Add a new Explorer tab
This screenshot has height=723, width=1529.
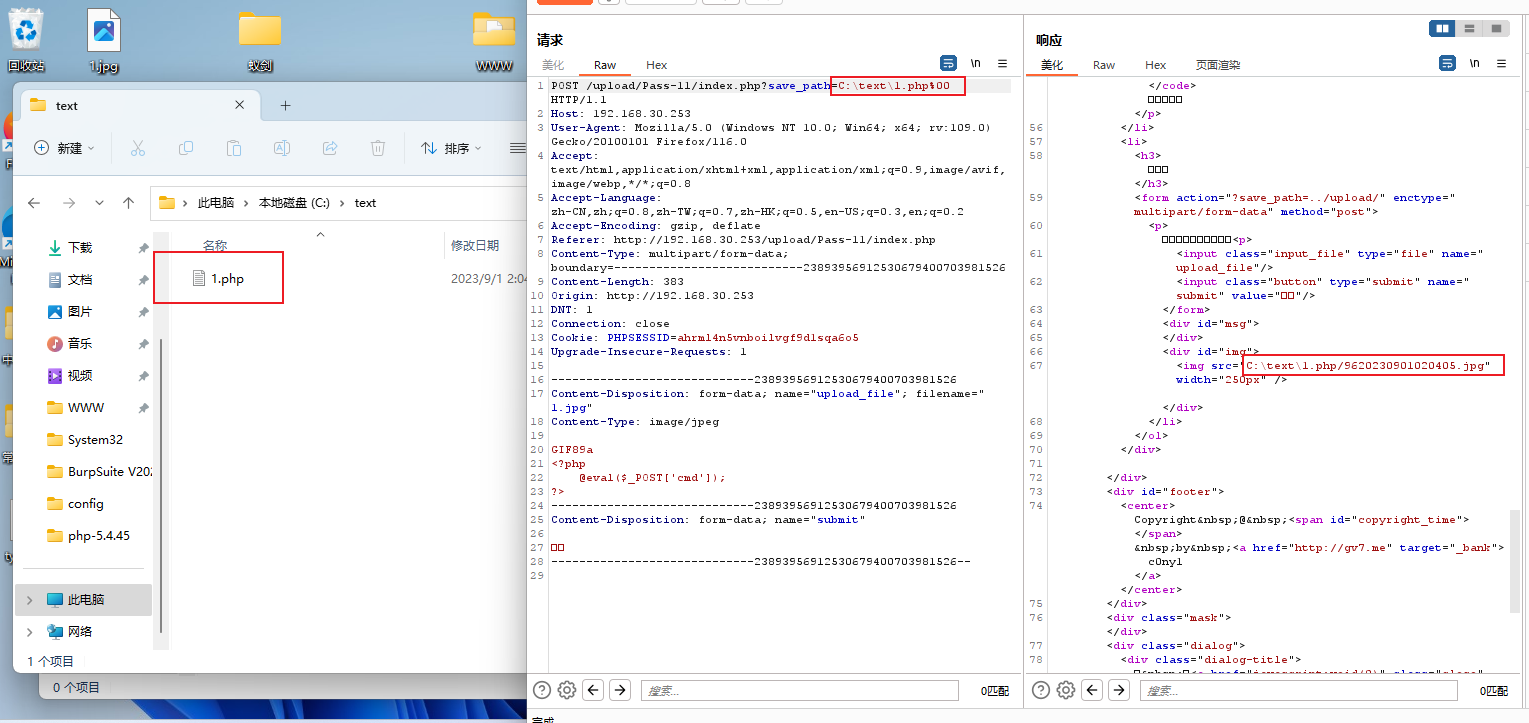[285, 105]
